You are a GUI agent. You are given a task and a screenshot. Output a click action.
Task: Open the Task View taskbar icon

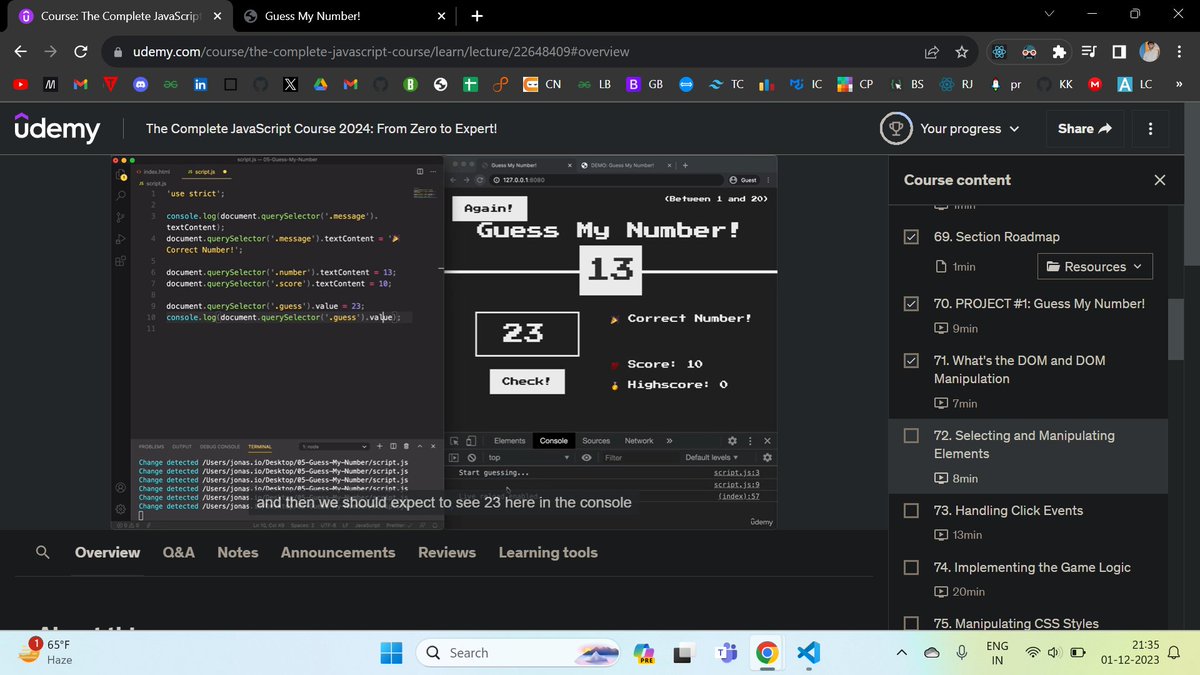point(684,653)
